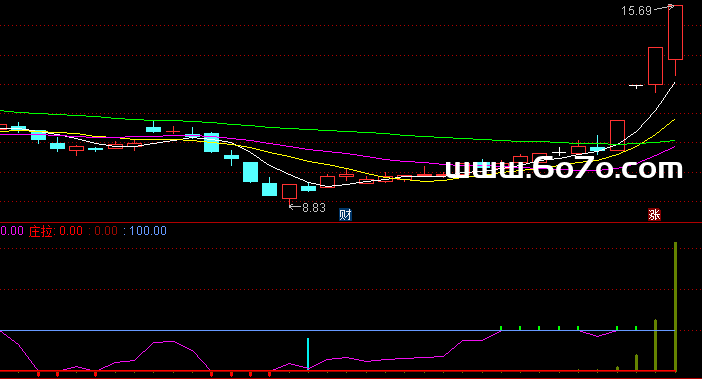Click the magenta 0.00 indicator value

coord(12,231)
